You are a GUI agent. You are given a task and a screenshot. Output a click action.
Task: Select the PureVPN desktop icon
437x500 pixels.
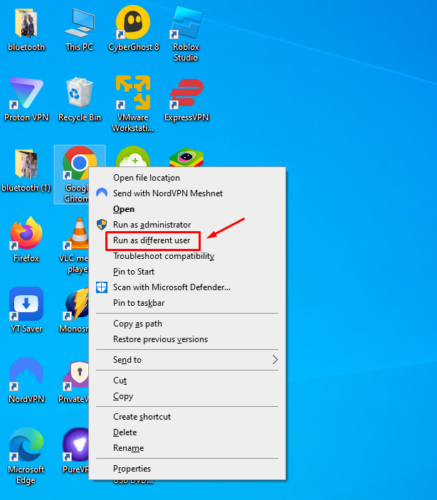[x=76, y=444]
